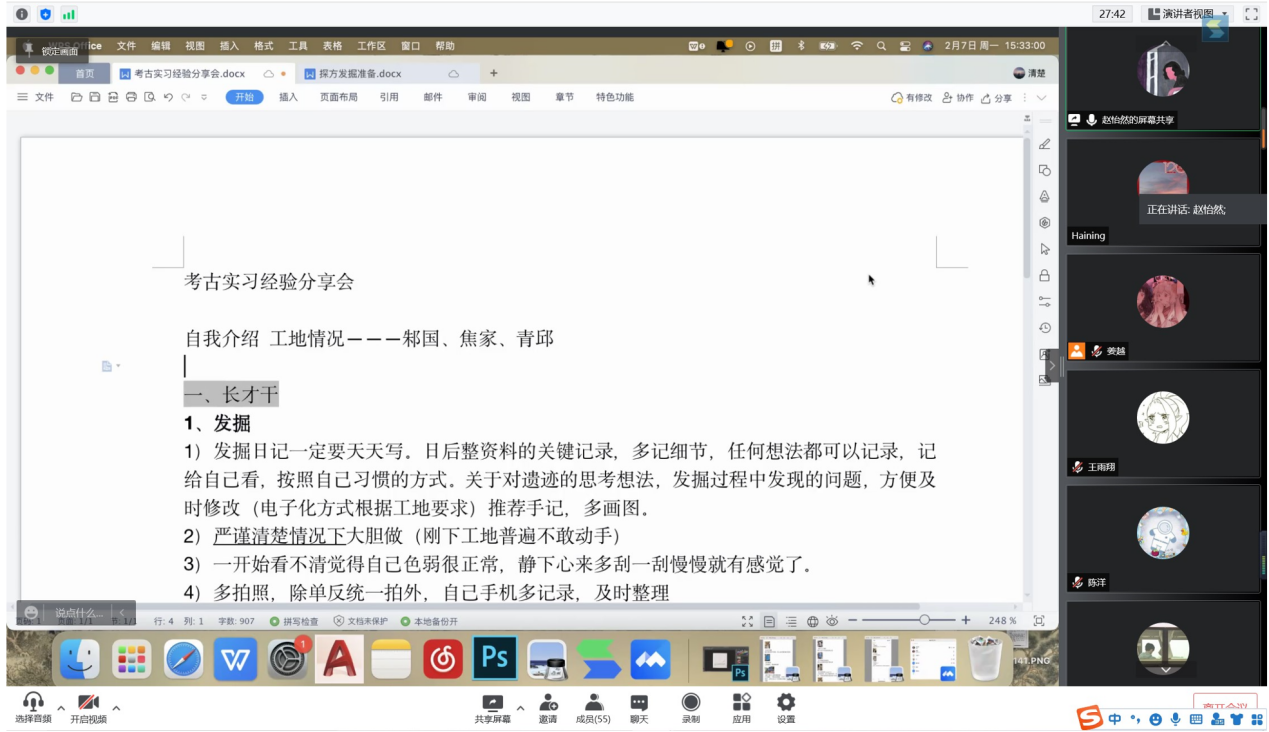
Task: Select the 插入 ribbon tab
Action: pyautogui.click(x=288, y=97)
